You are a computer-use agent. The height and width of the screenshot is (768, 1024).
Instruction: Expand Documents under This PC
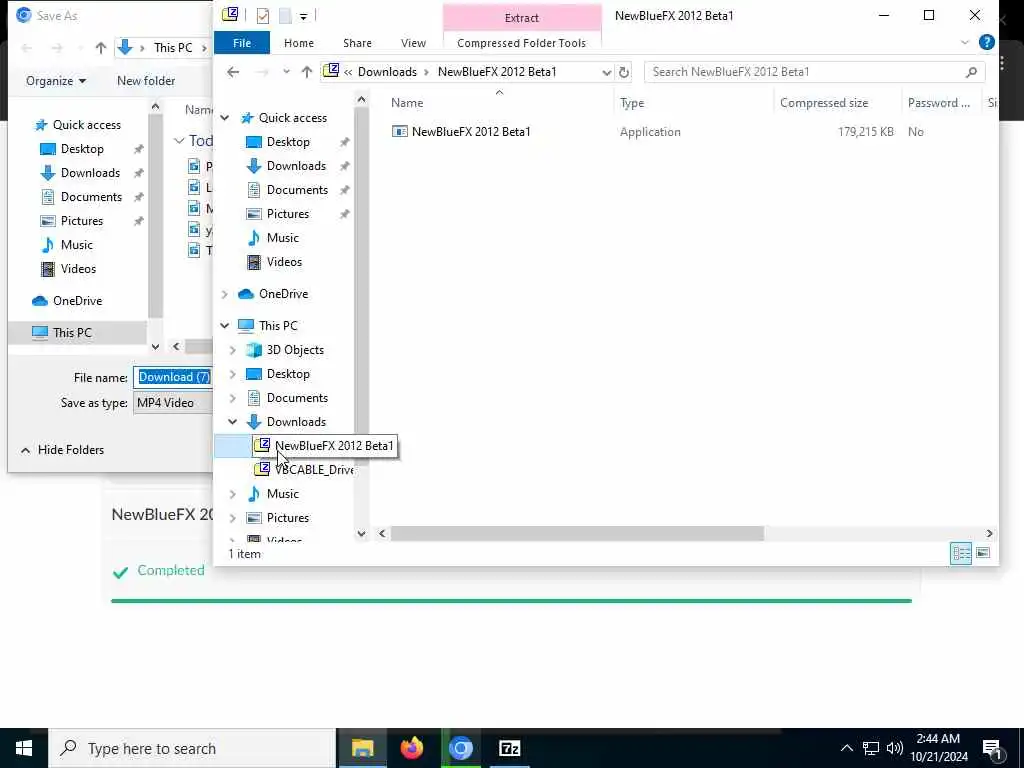[x=232, y=398]
